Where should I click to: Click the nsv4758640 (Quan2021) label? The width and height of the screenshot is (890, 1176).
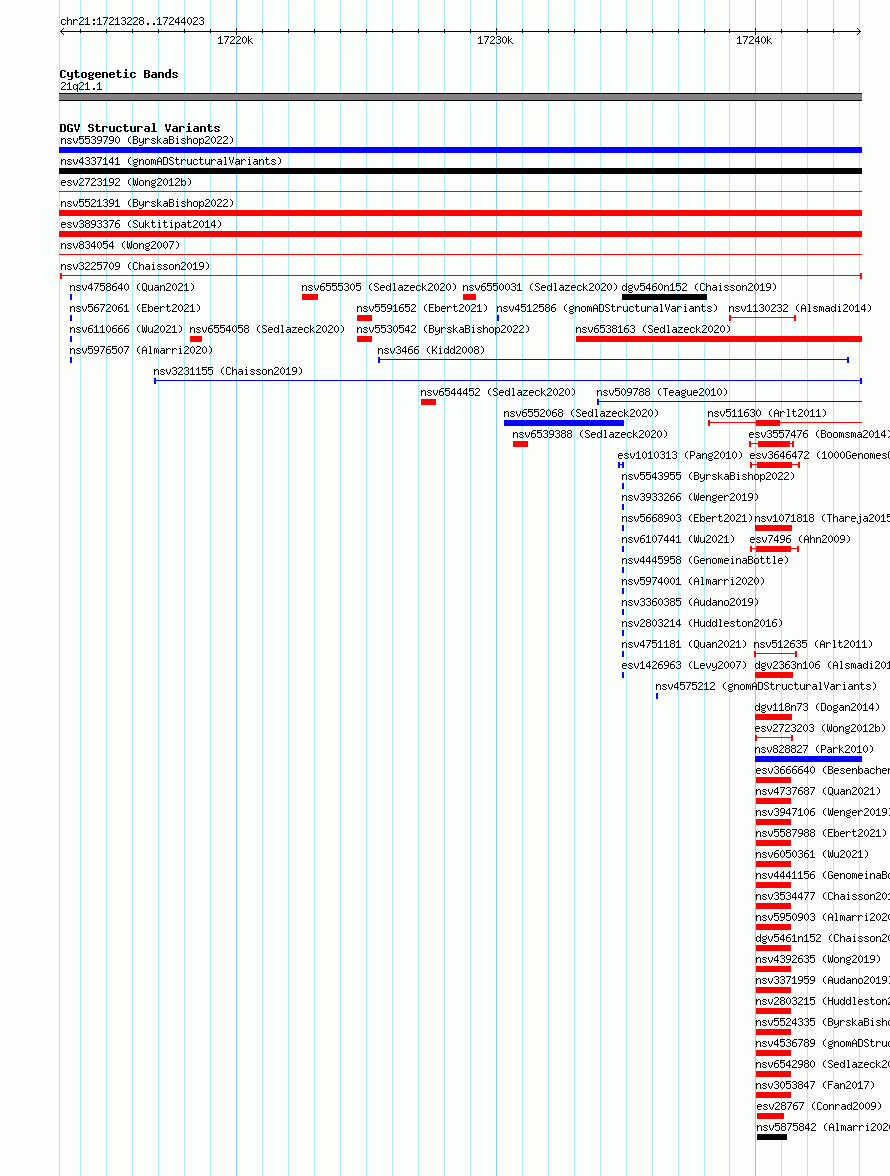pyautogui.click(x=132, y=287)
